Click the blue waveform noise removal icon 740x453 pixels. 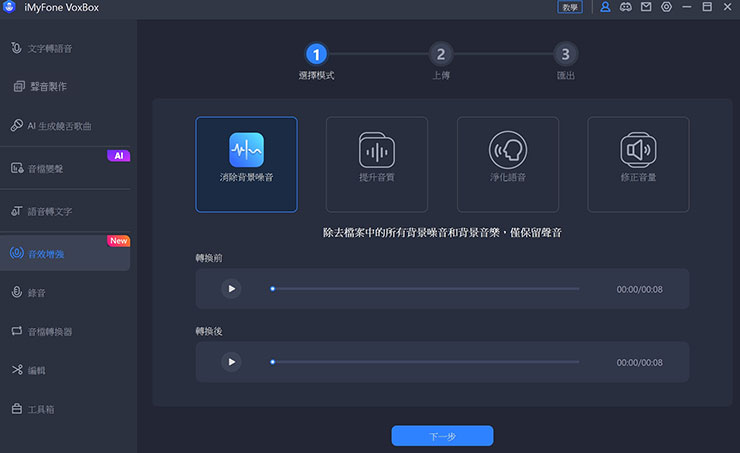pos(246,150)
